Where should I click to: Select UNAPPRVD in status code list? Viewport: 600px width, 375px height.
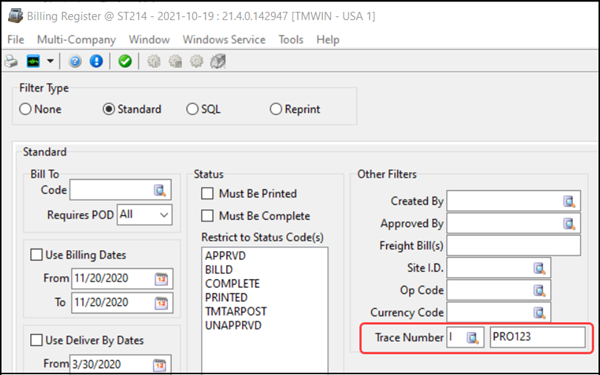click(233, 326)
